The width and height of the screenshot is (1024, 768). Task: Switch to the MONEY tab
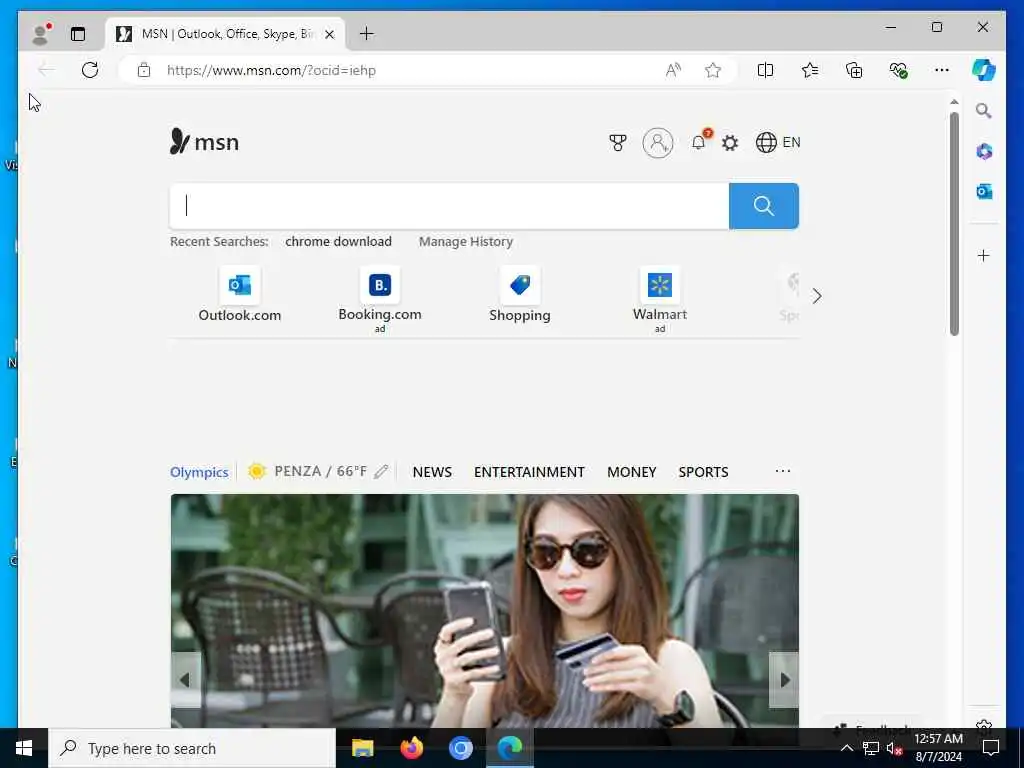pyautogui.click(x=632, y=472)
